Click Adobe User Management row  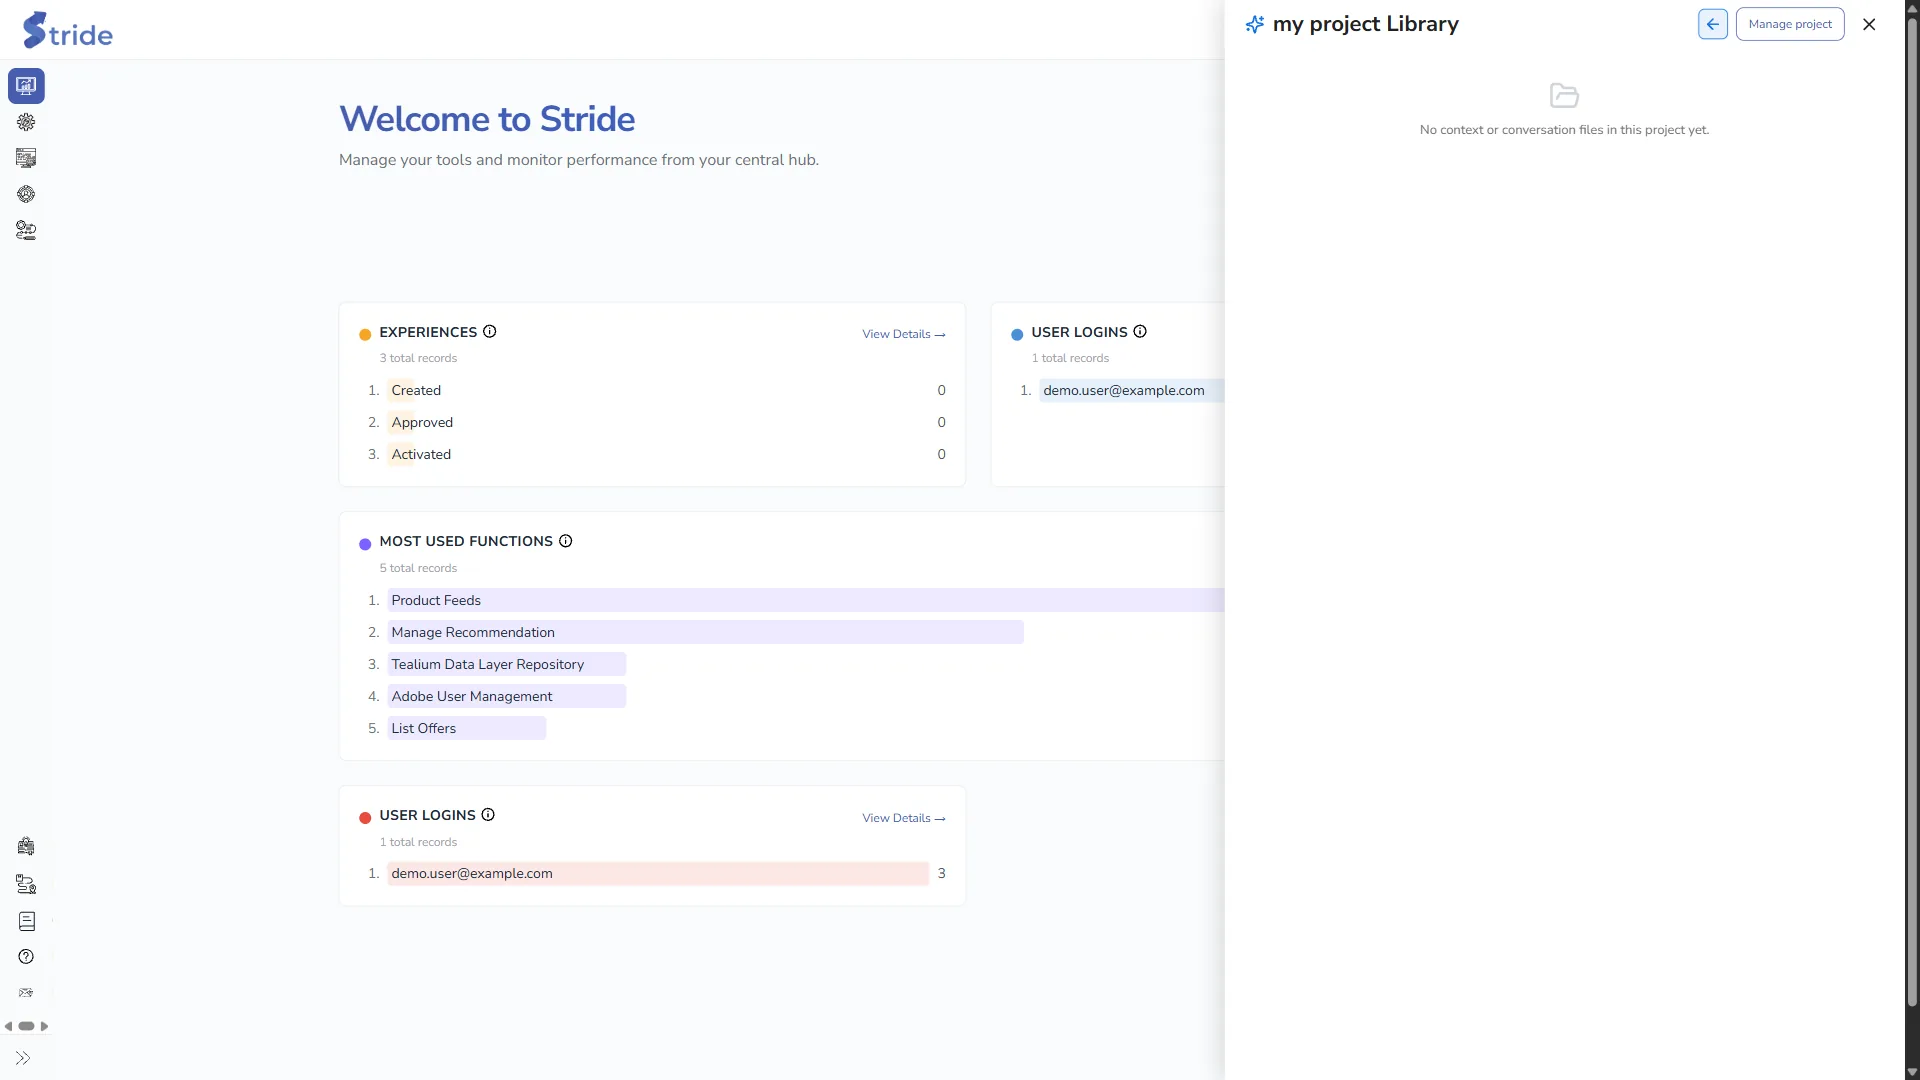pos(506,696)
